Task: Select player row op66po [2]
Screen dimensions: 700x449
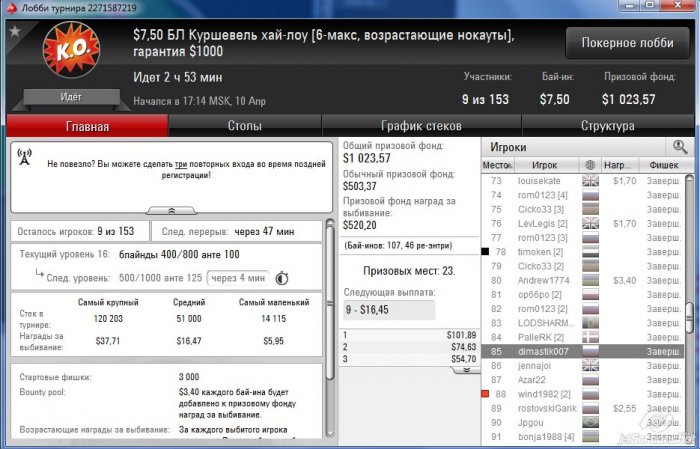Action: point(582,295)
